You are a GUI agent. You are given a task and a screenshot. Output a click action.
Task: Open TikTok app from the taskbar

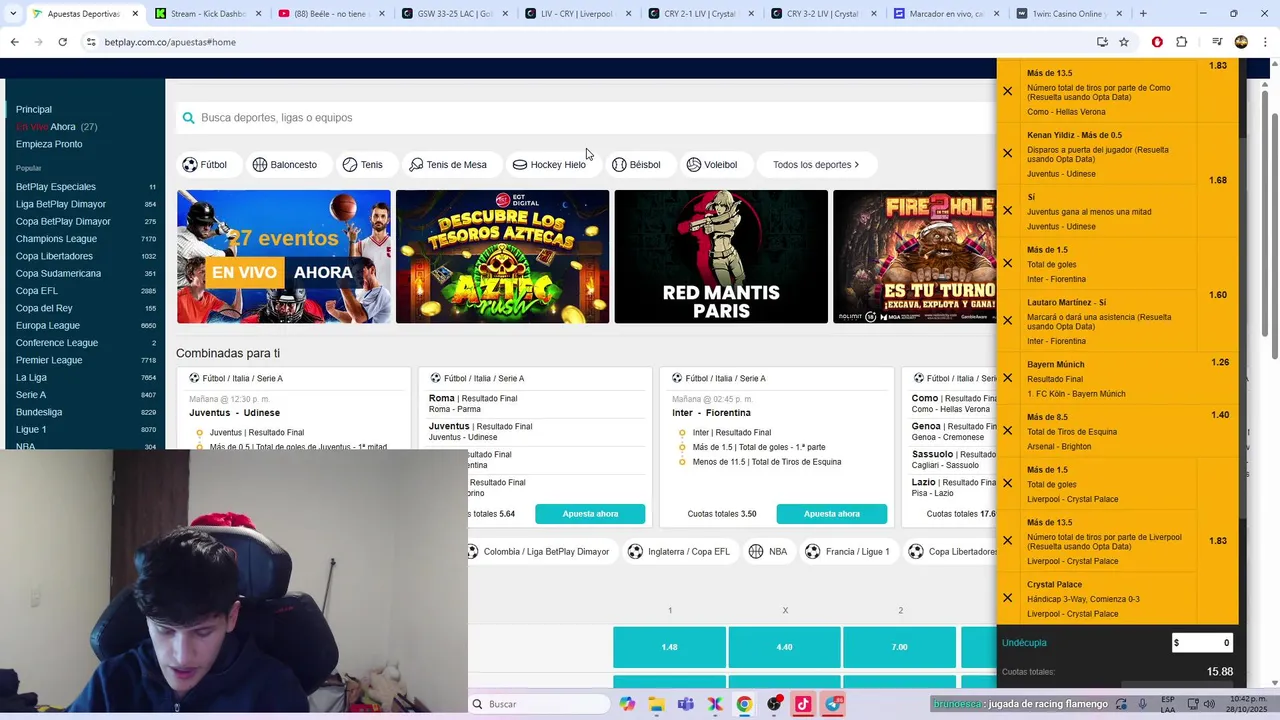pos(803,704)
